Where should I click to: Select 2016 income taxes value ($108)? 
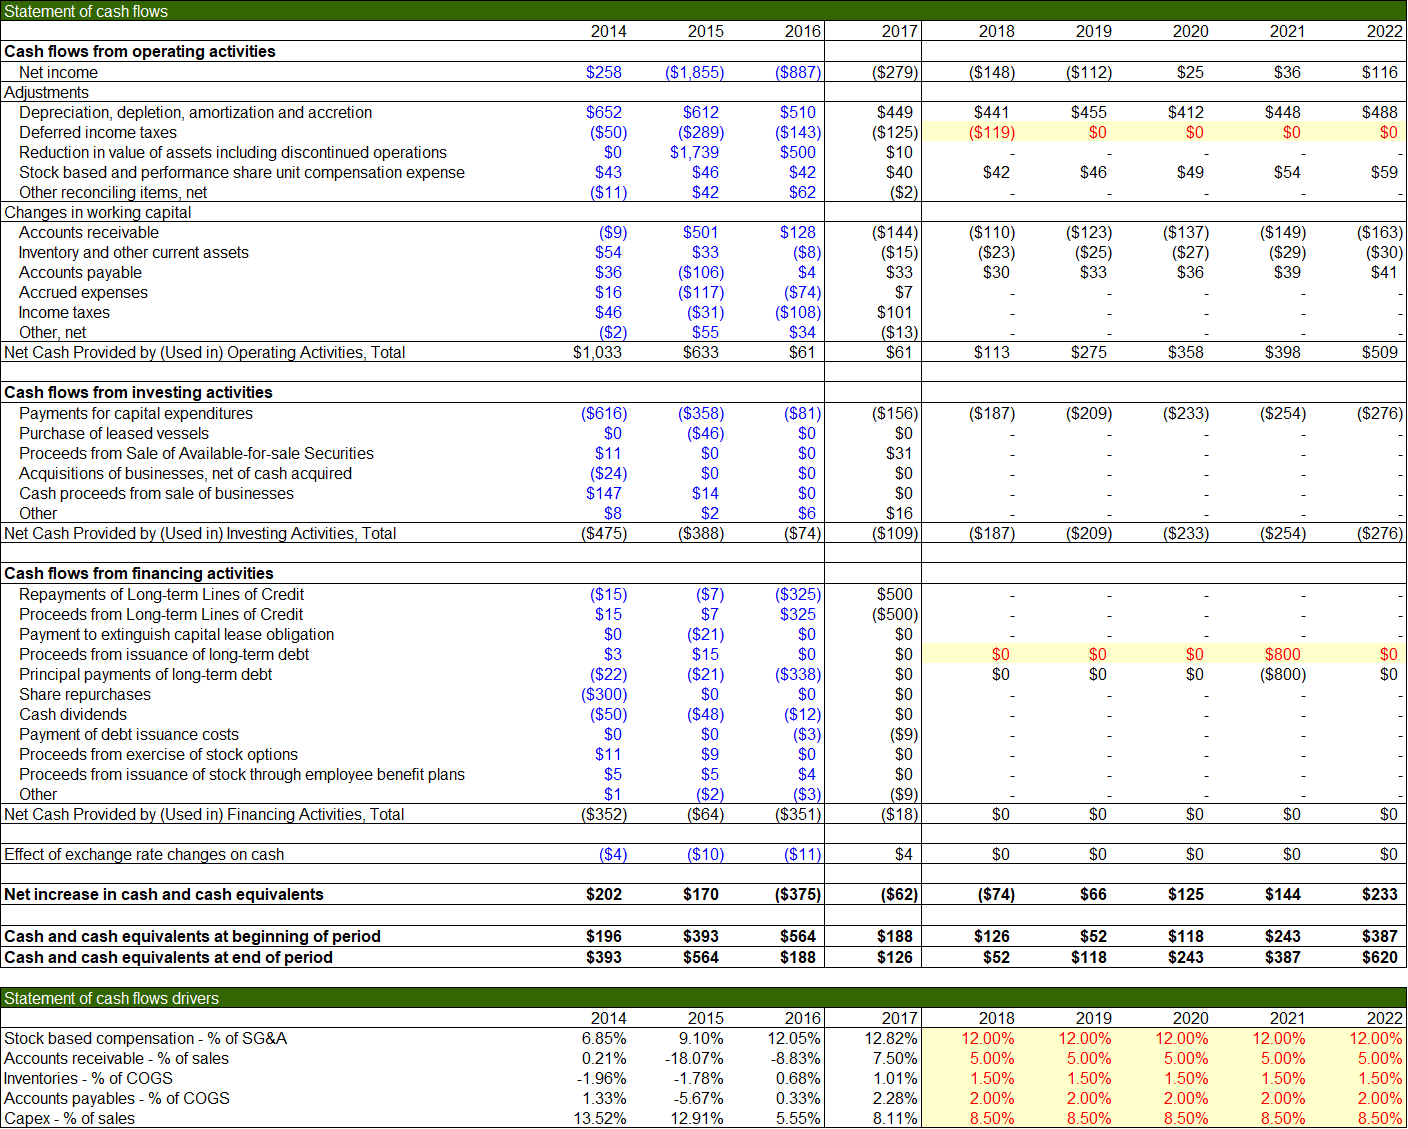[797, 312]
